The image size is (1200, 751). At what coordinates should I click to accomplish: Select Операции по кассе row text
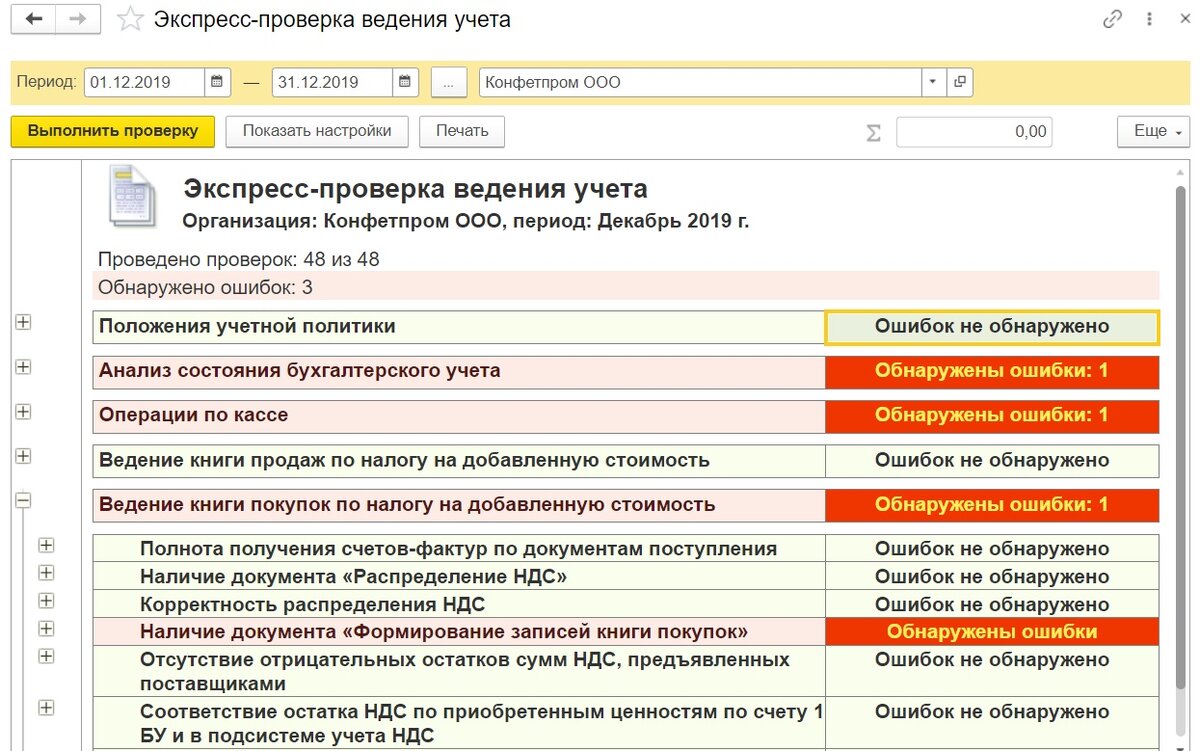pyautogui.click(x=193, y=415)
